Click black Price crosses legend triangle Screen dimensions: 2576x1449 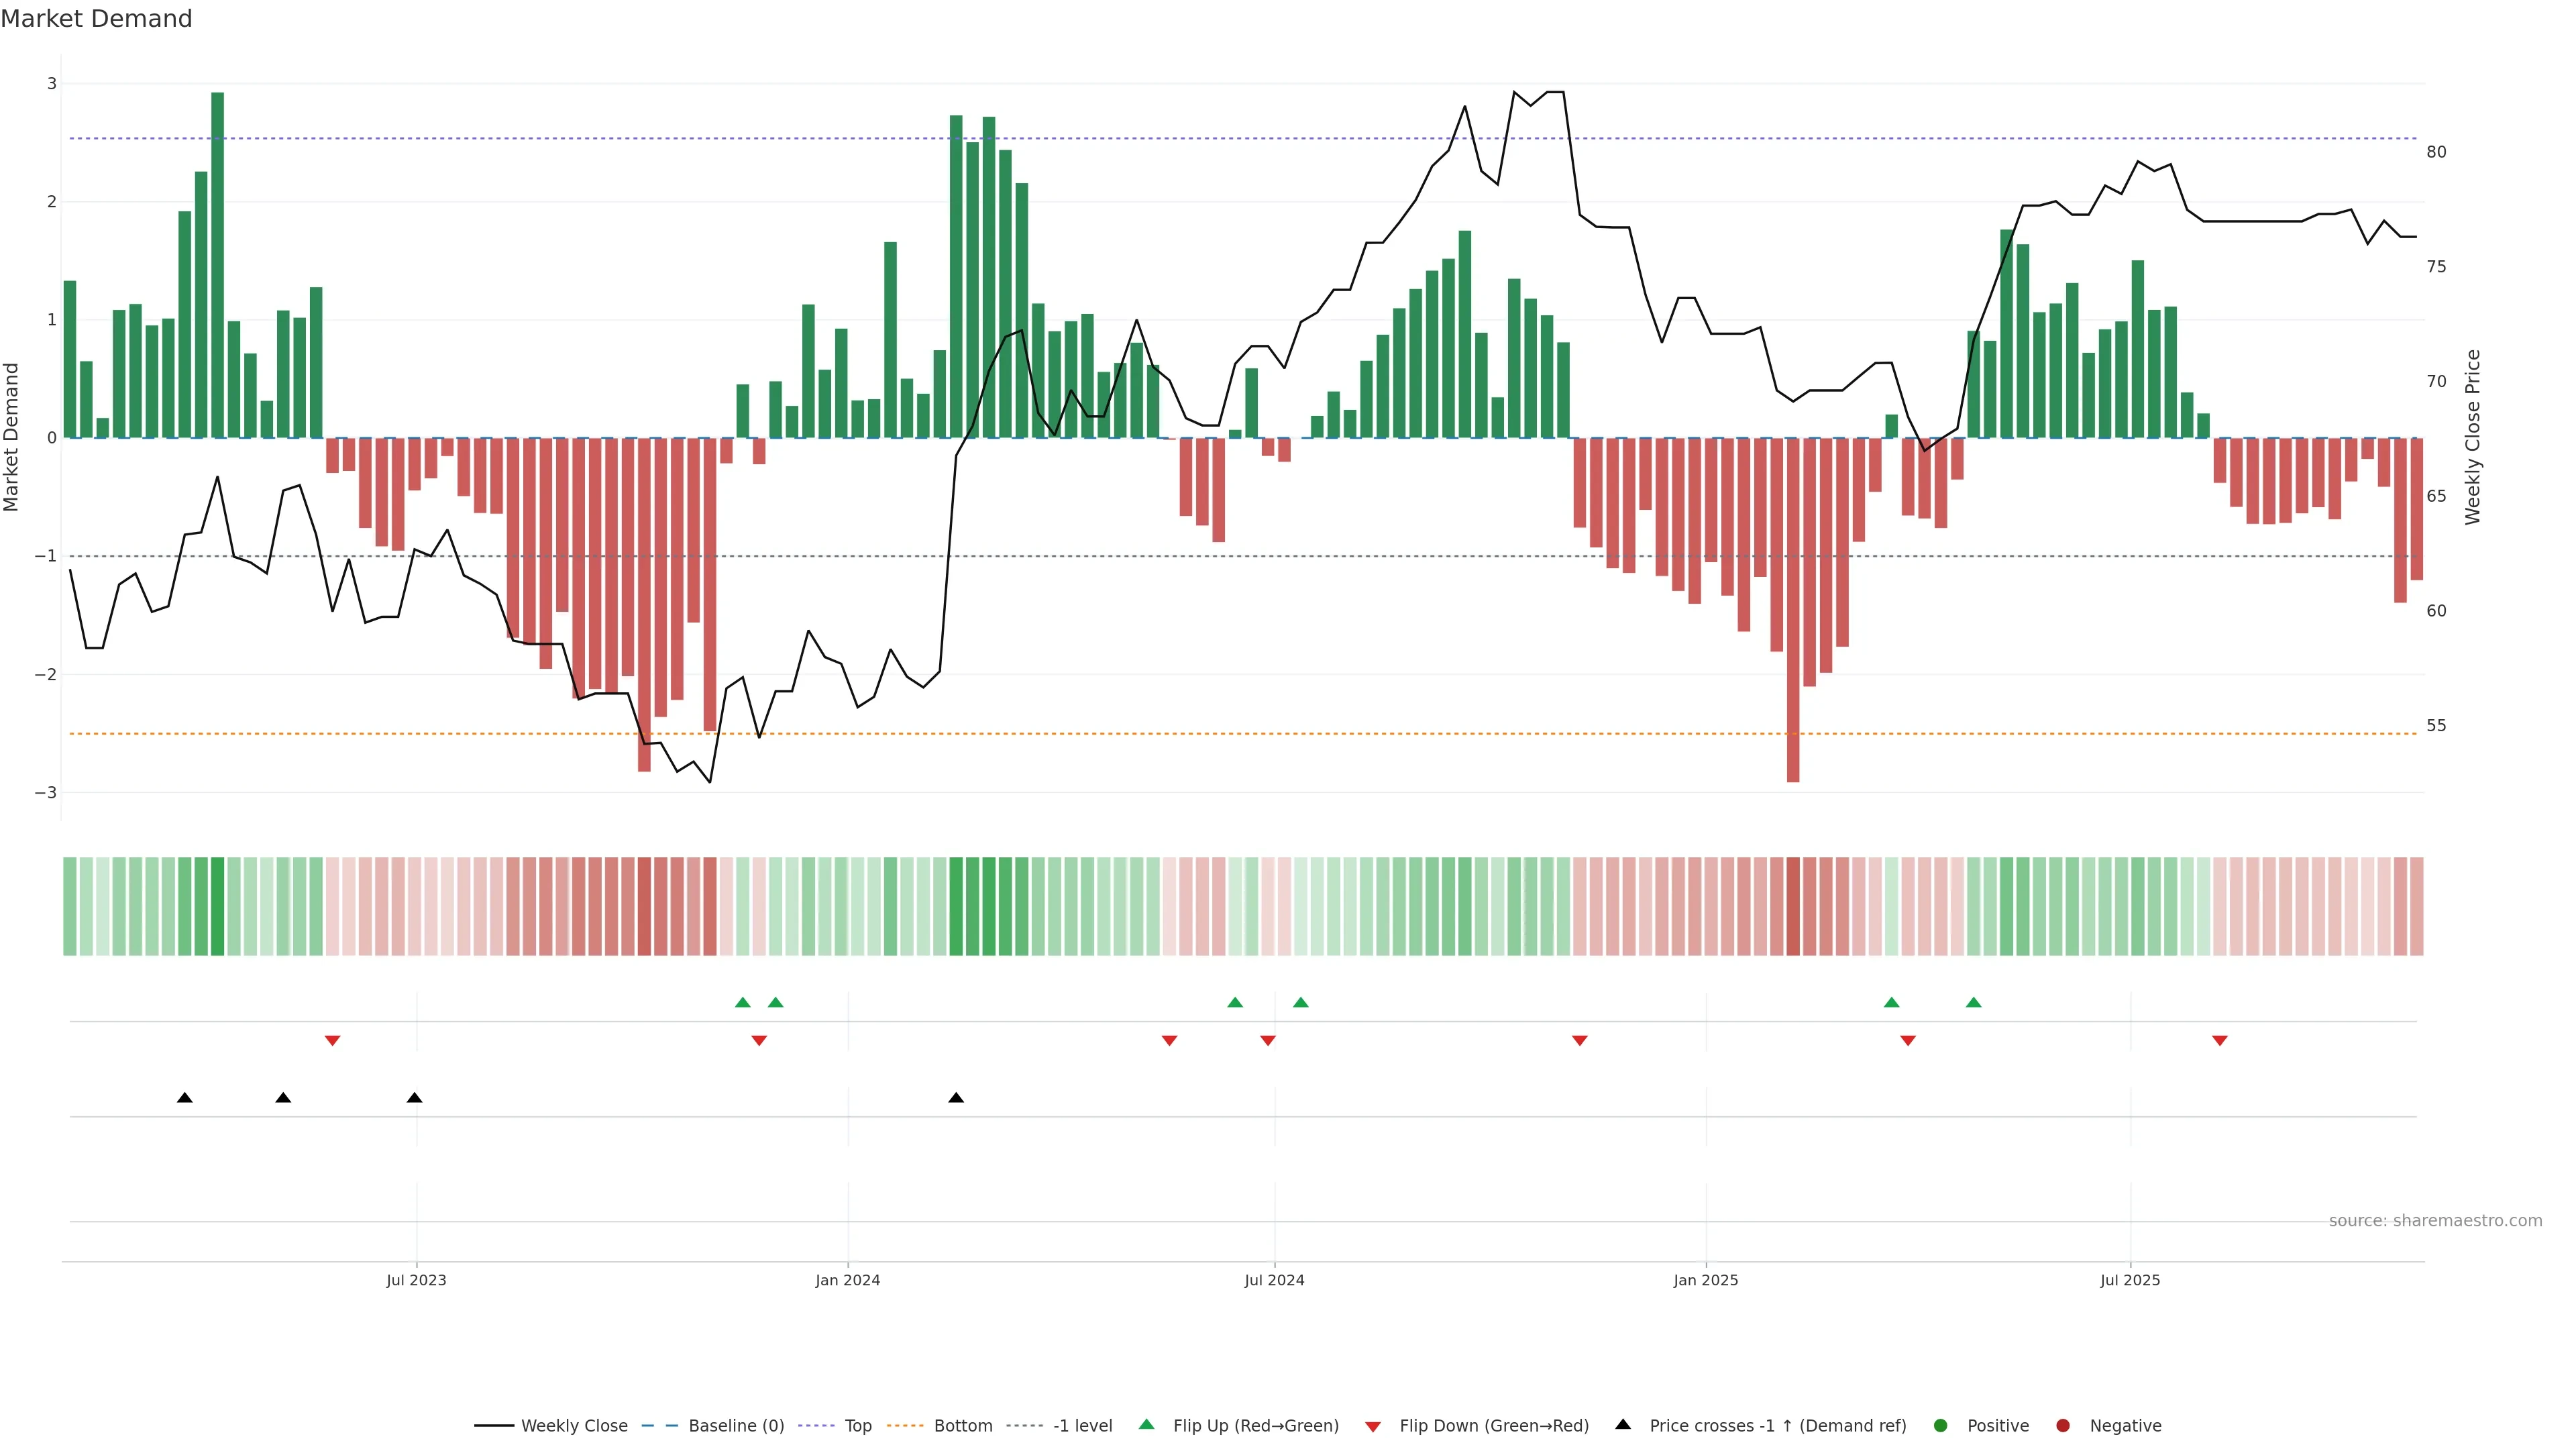(1623, 1425)
